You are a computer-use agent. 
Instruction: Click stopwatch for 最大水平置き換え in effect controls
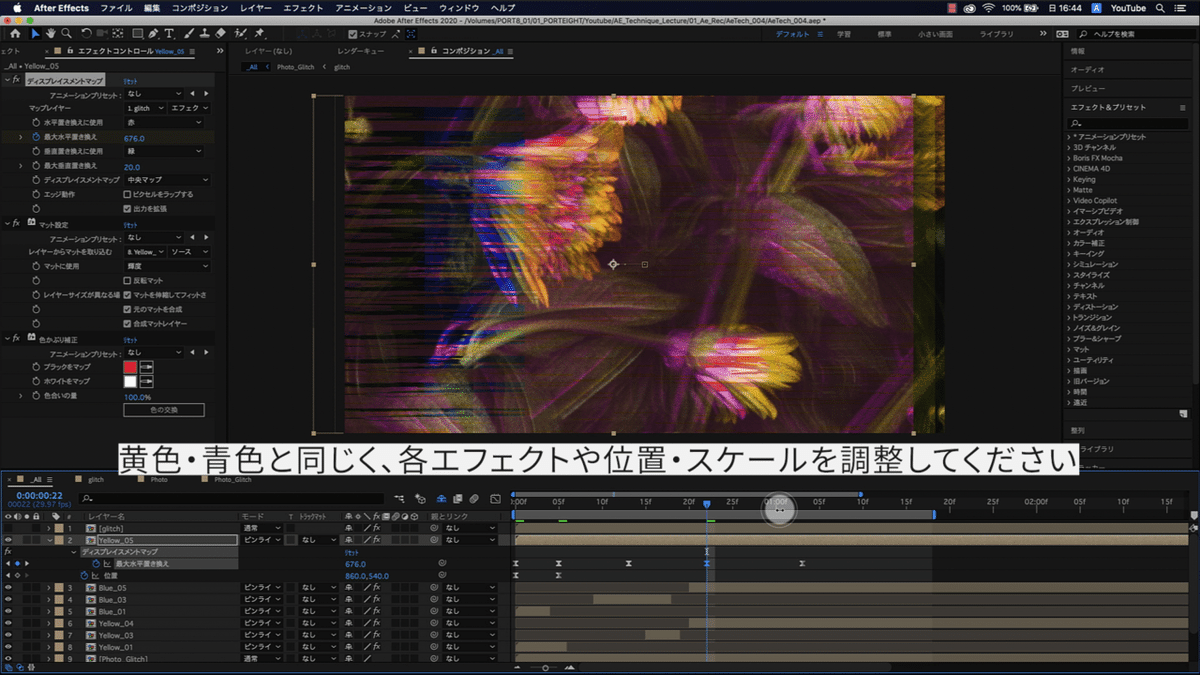coord(36,137)
